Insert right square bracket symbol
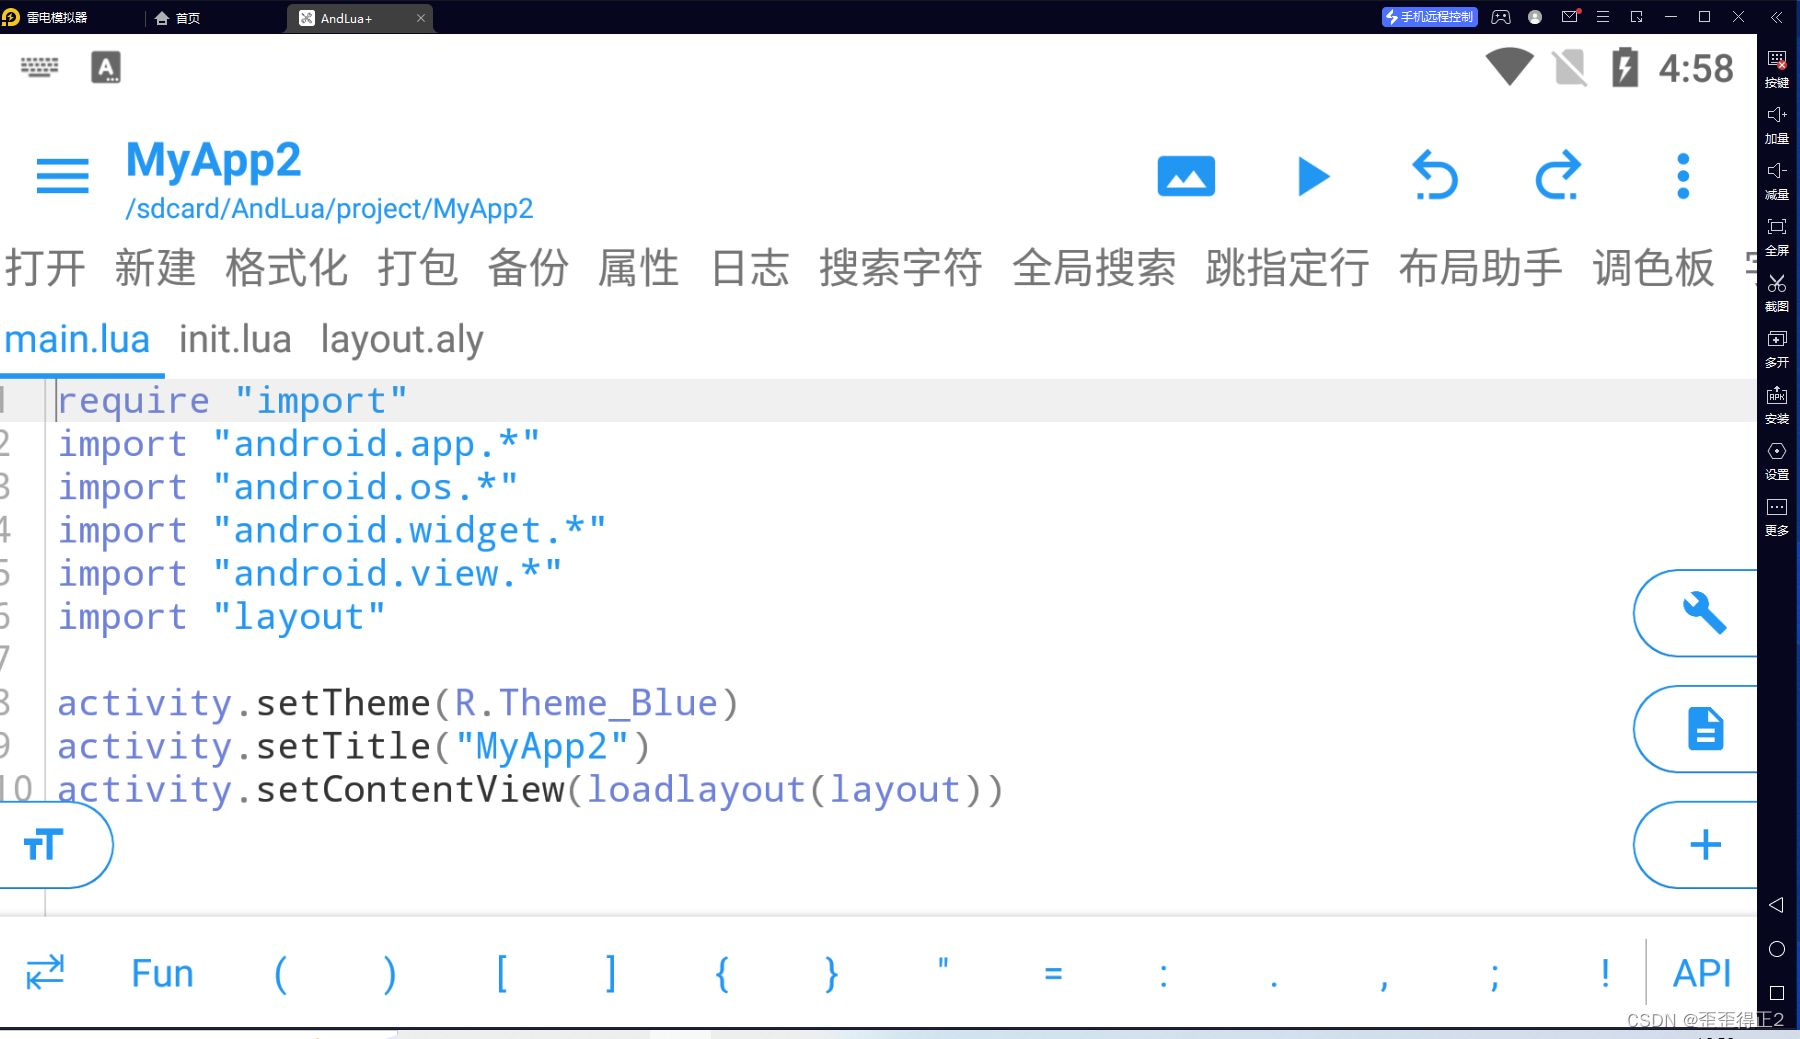 coord(611,973)
